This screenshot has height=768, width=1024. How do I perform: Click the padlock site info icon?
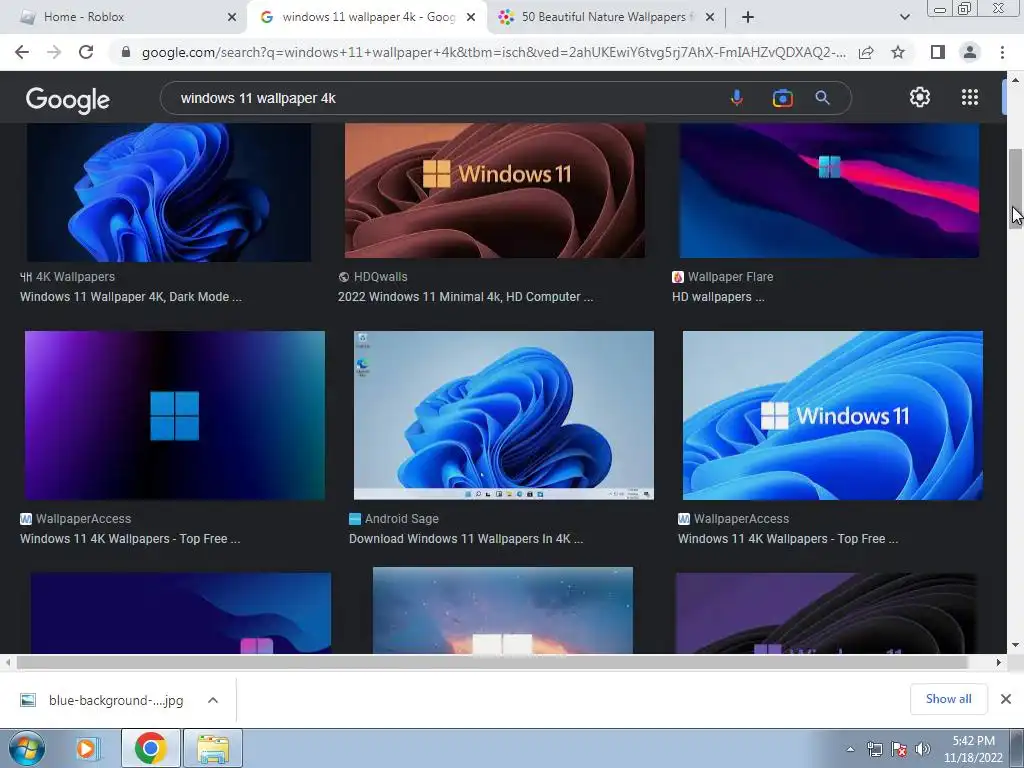pyautogui.click(x=126, y=52)
